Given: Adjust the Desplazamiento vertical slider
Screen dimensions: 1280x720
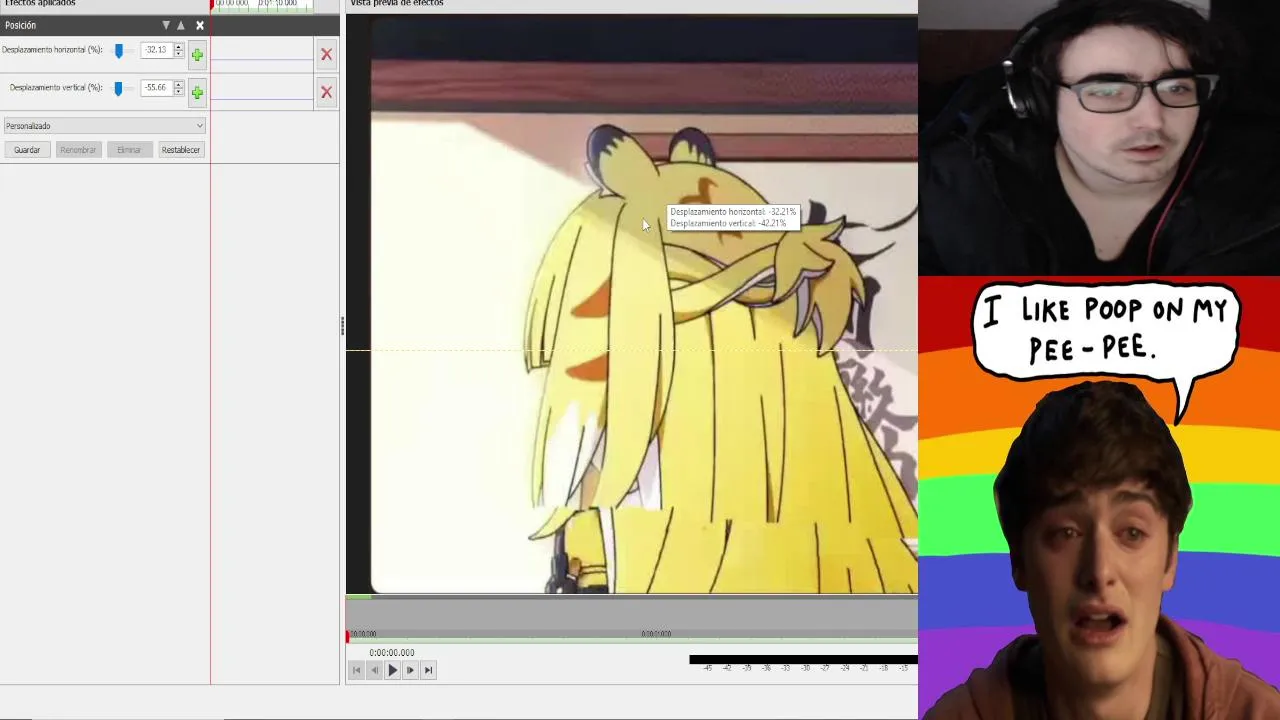Looking at the screenshot, I should click(118, 88).
